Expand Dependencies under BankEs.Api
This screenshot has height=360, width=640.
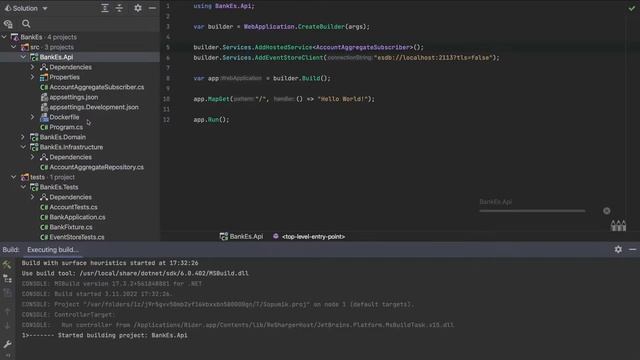click(x=33, y=67)
